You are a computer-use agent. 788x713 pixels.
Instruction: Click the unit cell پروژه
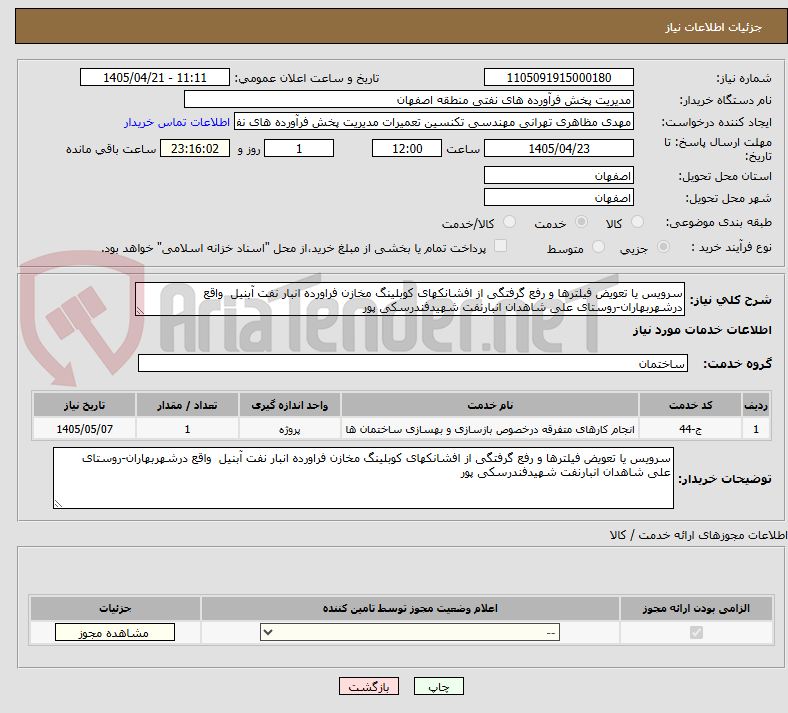[x=289, y=429]
